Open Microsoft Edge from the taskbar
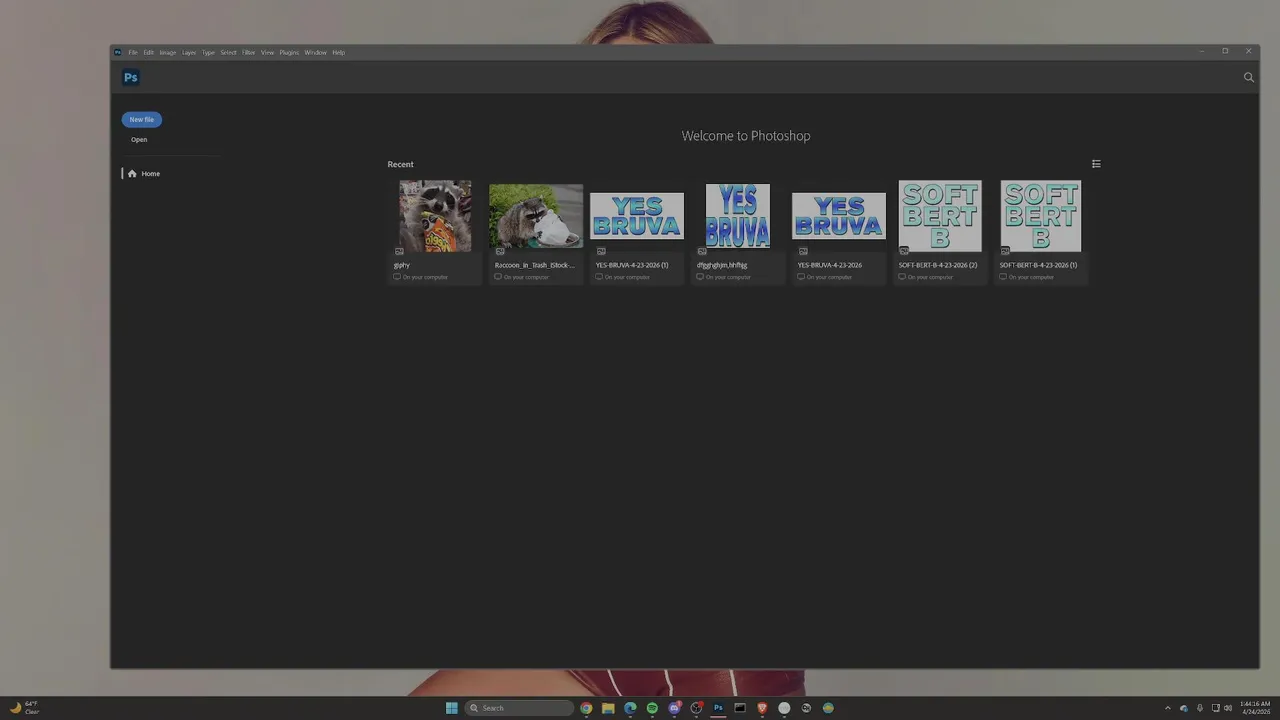 [x=630, y=708]
